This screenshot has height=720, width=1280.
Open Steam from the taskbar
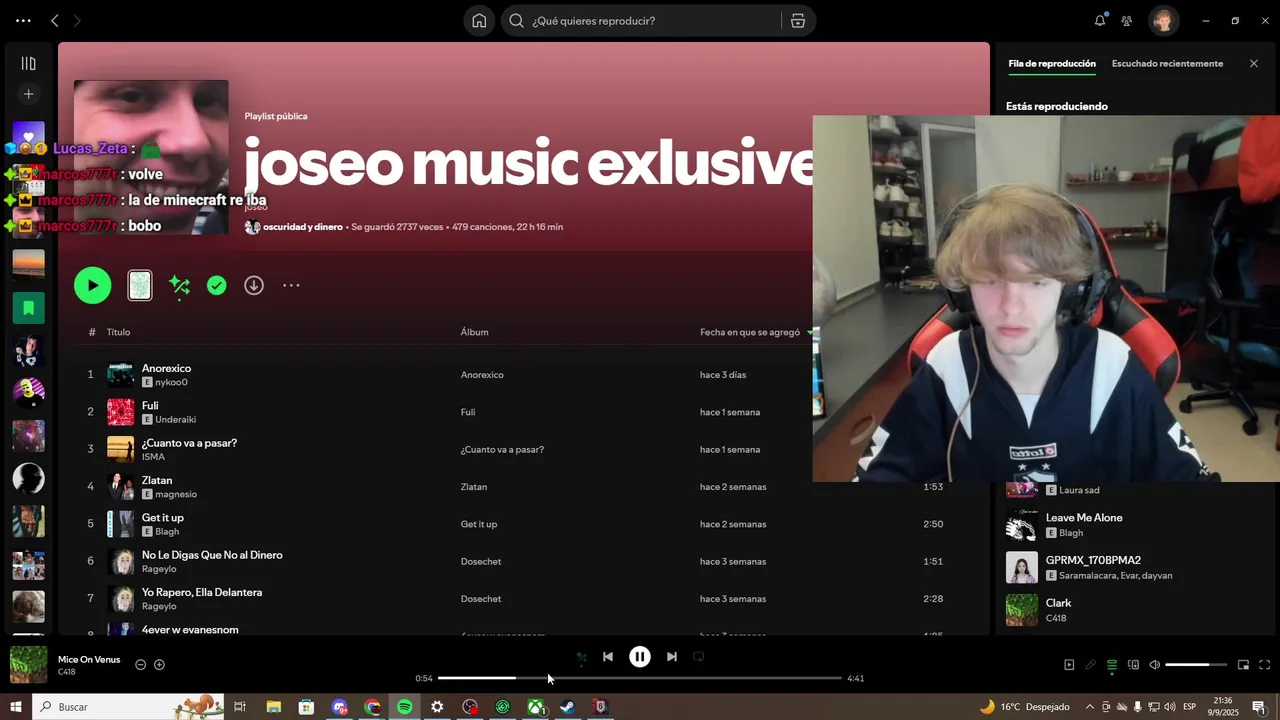(x=567, y=707)
